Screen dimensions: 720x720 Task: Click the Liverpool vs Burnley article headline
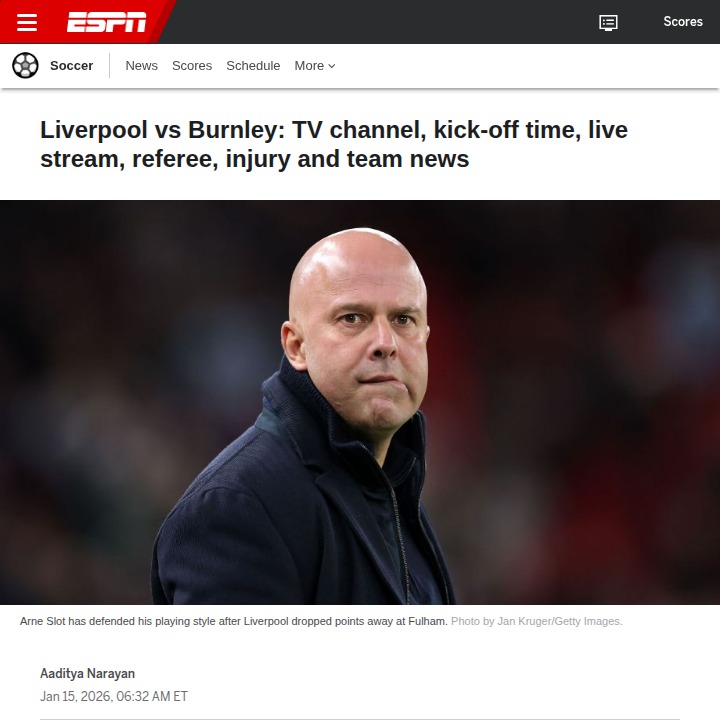[x=334, y=144]
